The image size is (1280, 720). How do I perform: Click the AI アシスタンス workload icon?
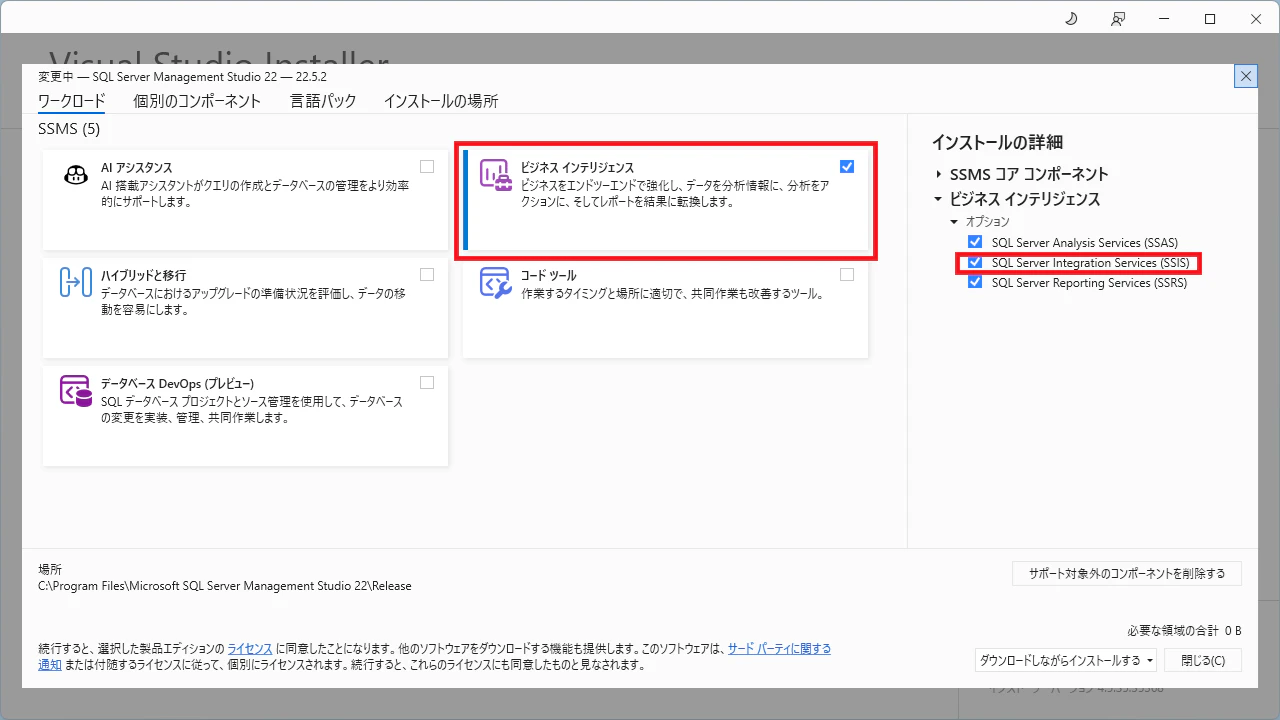click(x=76, y=176)
